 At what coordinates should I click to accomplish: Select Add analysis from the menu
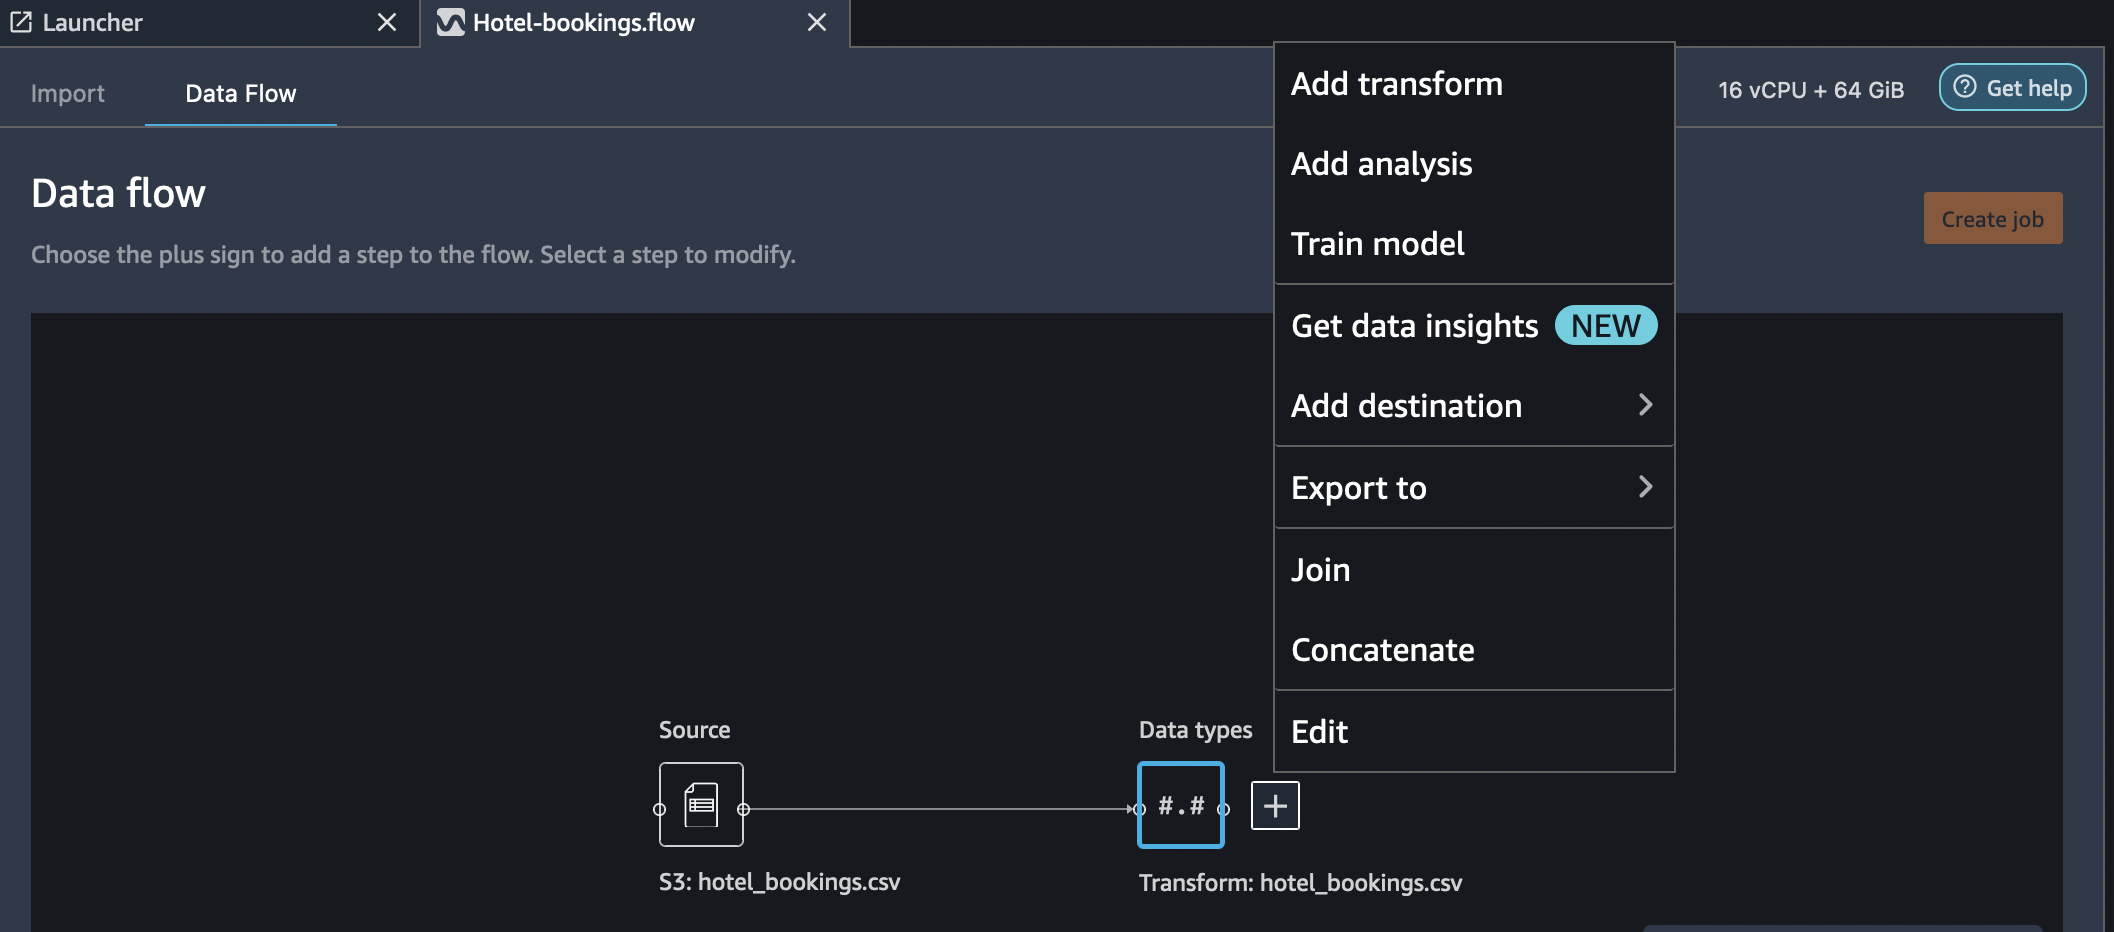coord(1382,164)
